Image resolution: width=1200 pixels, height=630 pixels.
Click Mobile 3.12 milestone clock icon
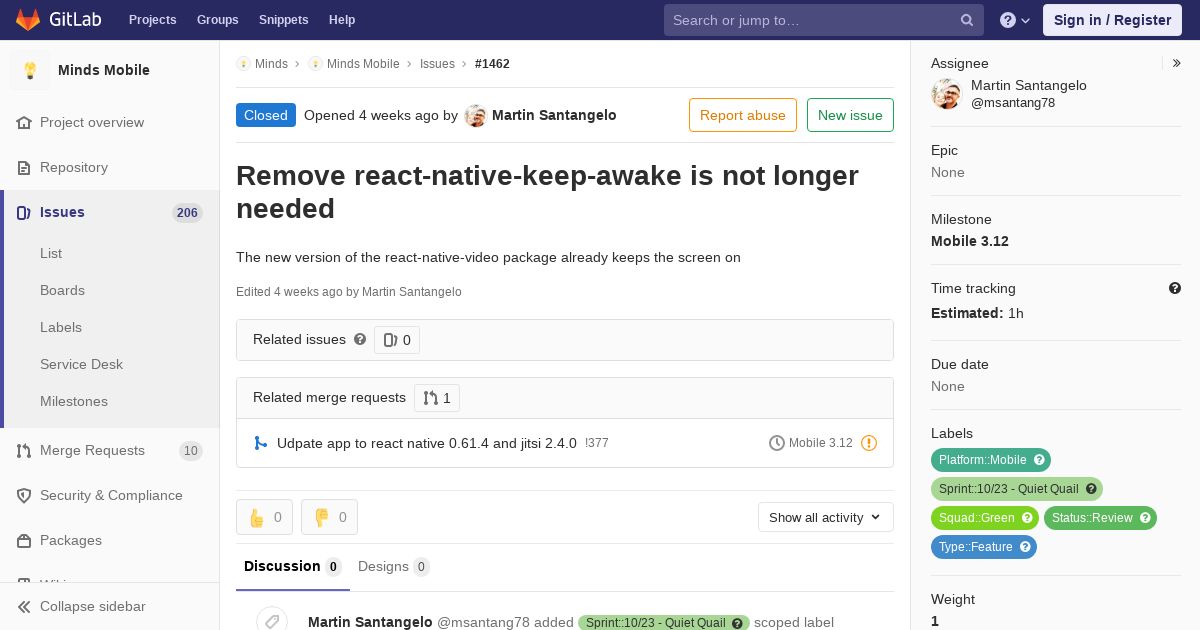[777, 443]
